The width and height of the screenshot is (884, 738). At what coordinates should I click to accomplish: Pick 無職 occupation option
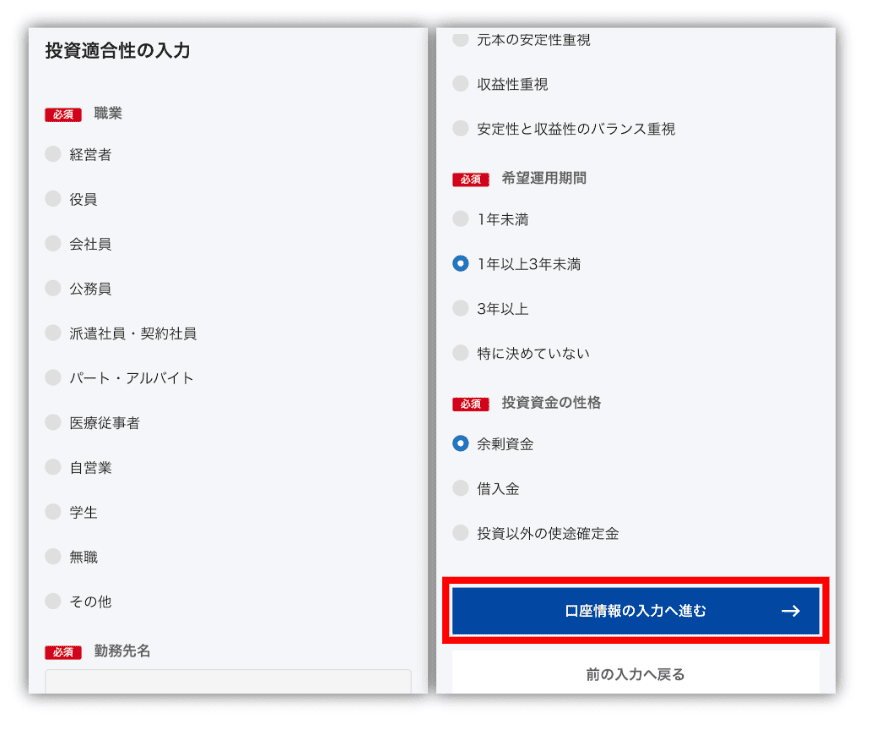(53, 557)
